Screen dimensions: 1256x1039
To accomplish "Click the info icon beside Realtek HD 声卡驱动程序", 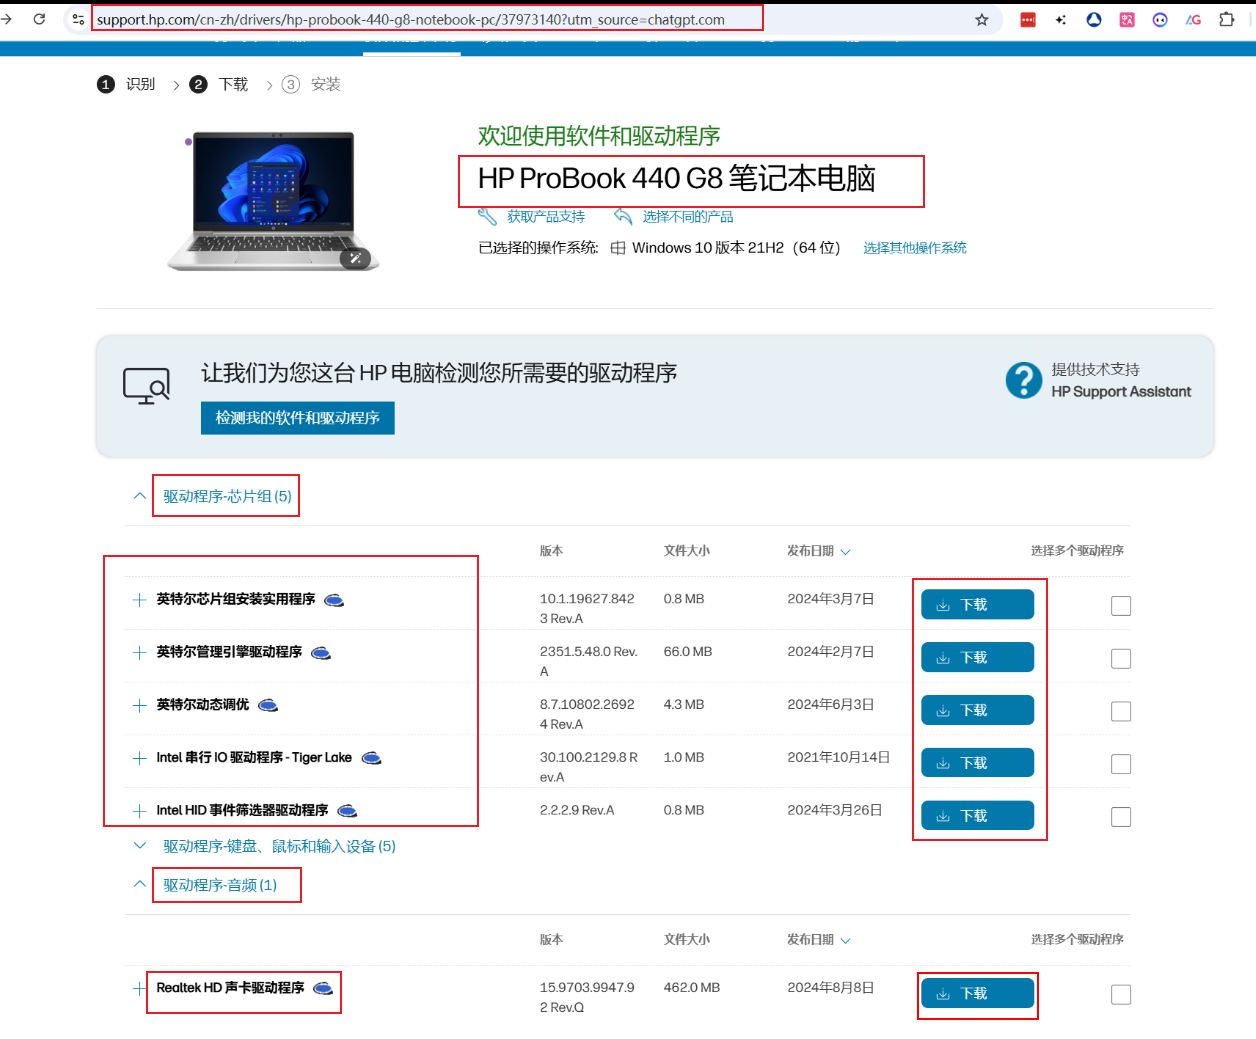I will (323, 988).
